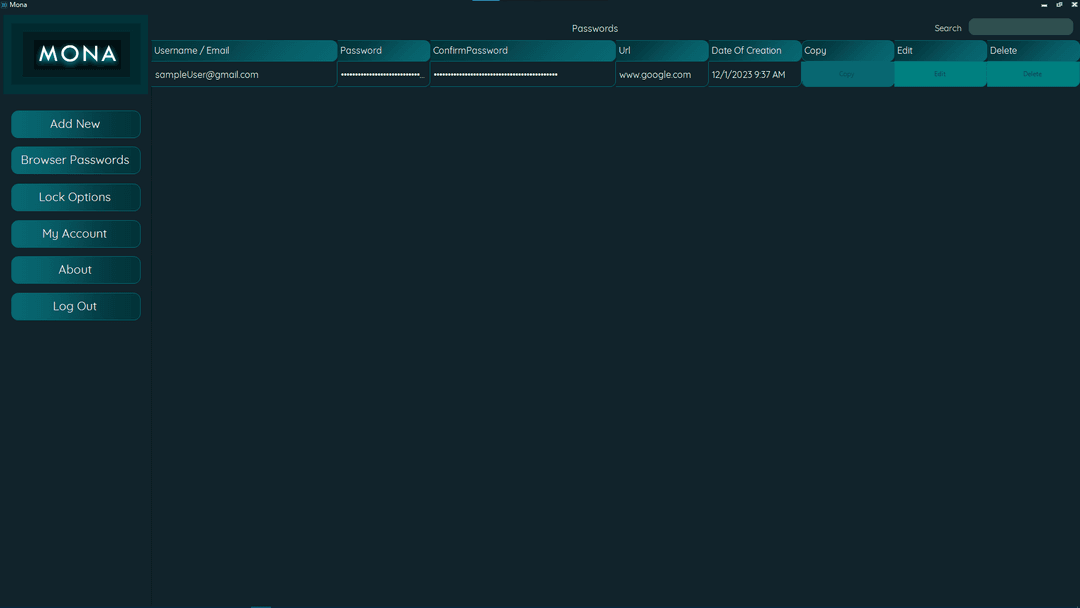Close the Mona application window

pos(1075,5)
